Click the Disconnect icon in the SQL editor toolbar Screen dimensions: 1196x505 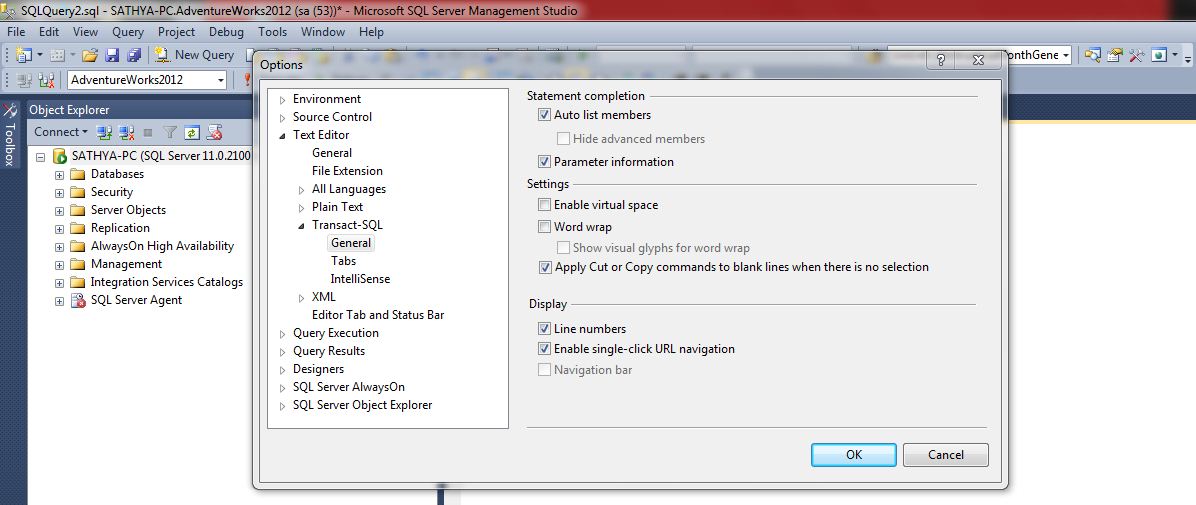47,80
